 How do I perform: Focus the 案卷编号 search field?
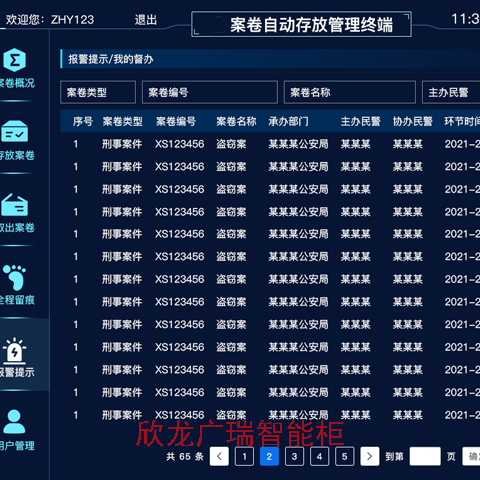coord(210,92)
